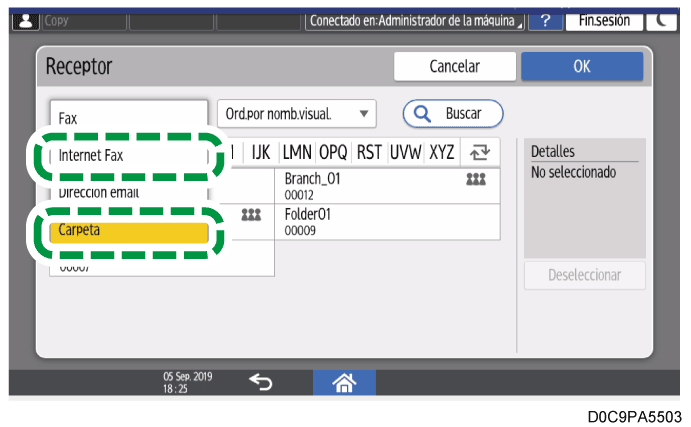The width and height of the screenshot is (691, 427).
Task: Open the XYZ letter tab
Action: 441,153
